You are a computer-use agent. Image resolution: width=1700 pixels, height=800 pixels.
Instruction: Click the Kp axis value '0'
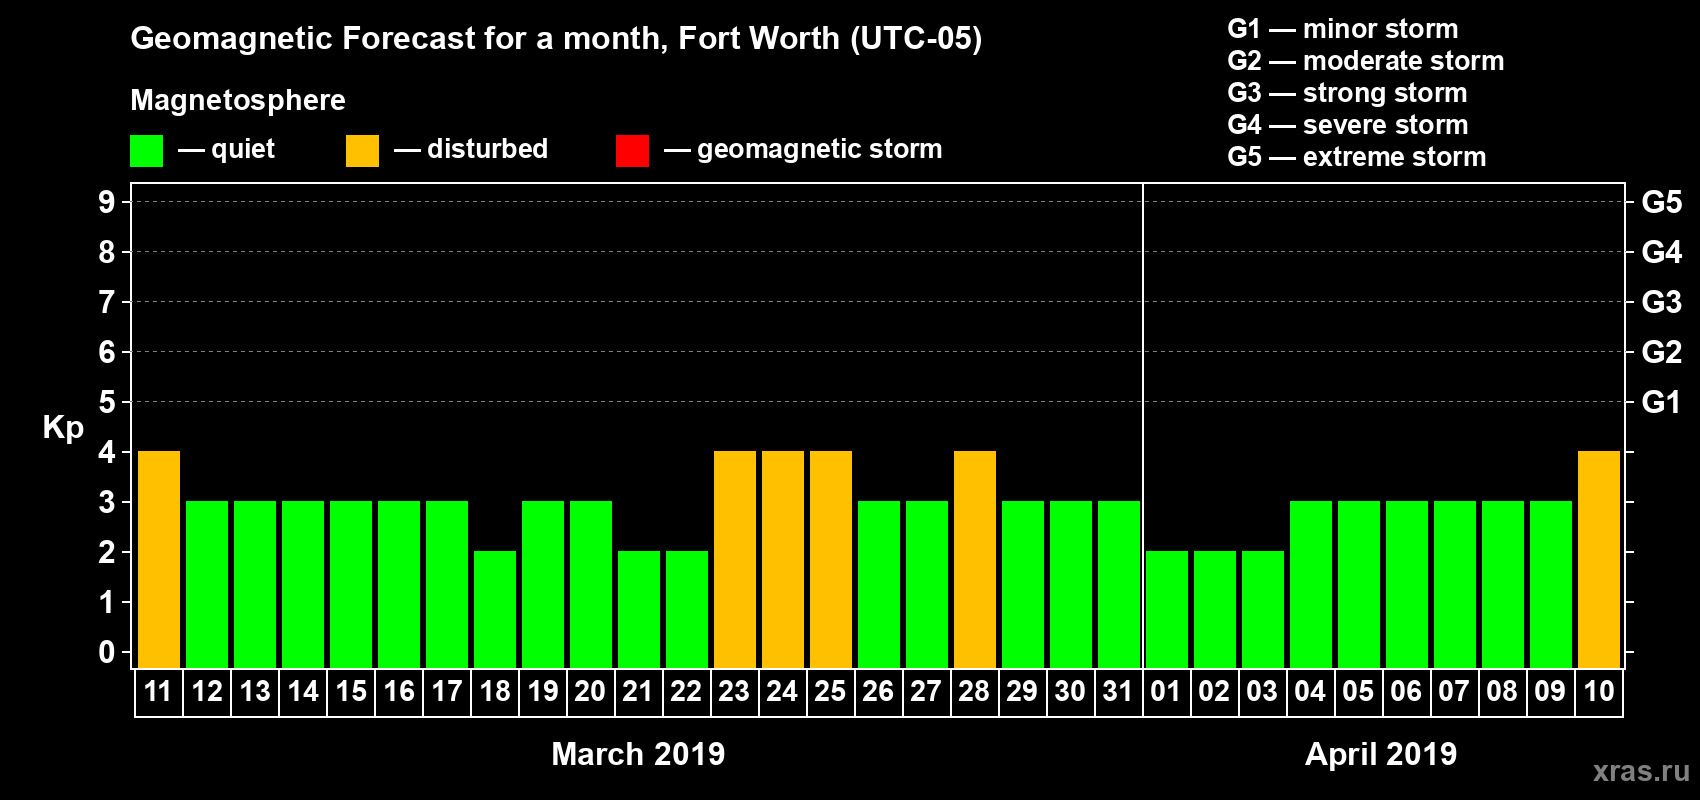(x=107, y=652)
